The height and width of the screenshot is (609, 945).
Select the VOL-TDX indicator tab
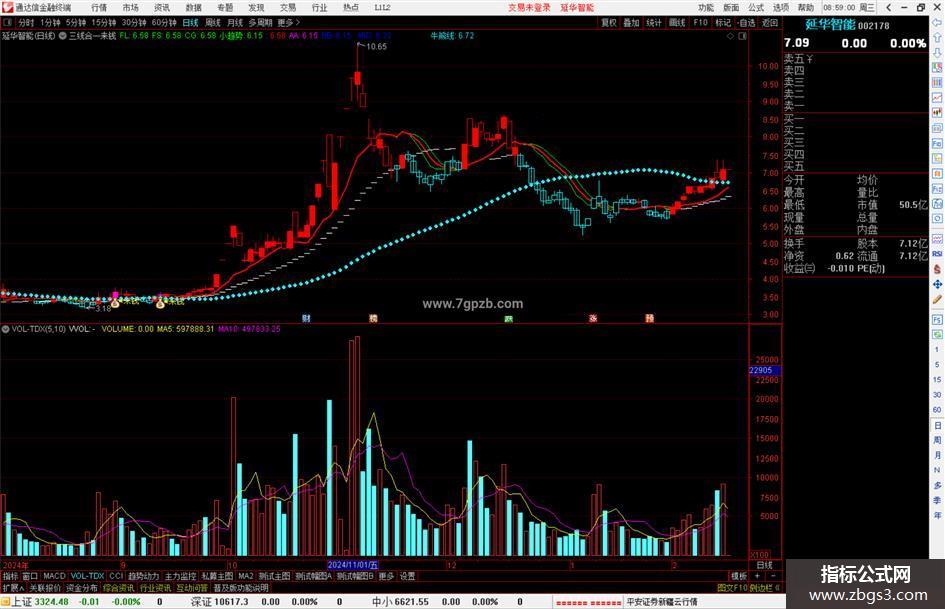[87, 576]
